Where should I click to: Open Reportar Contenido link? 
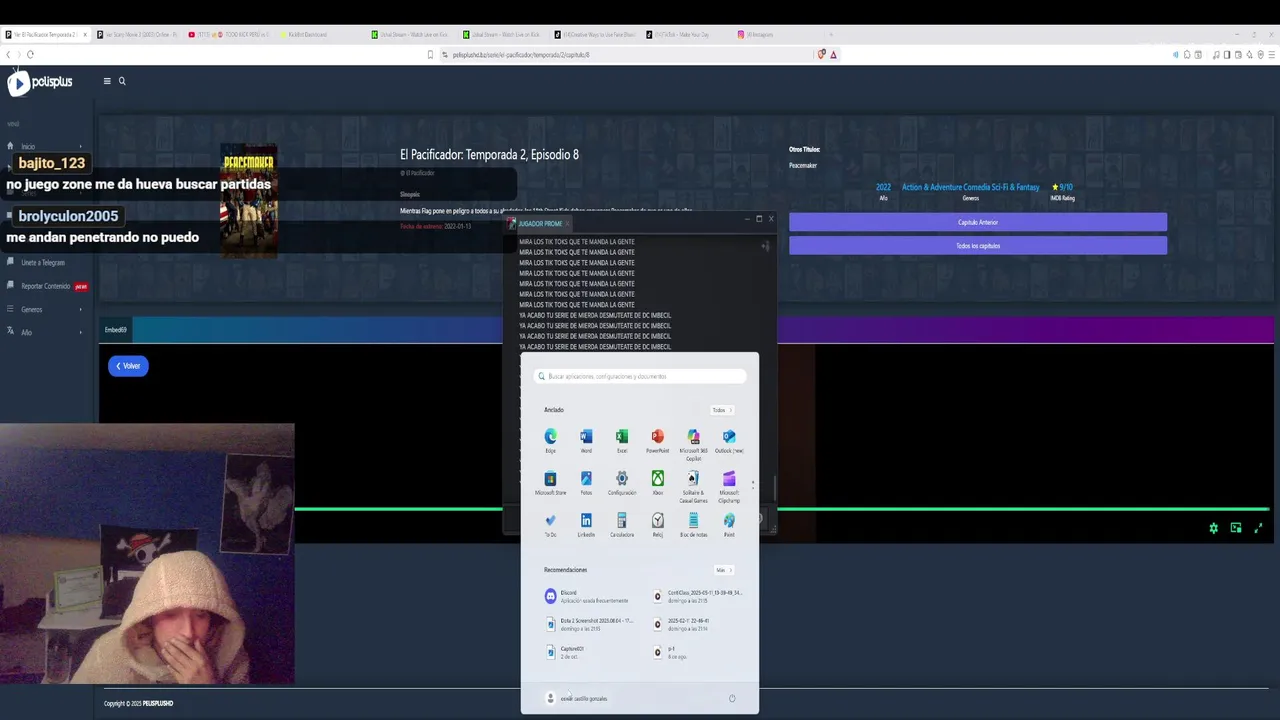click(48, 286)
